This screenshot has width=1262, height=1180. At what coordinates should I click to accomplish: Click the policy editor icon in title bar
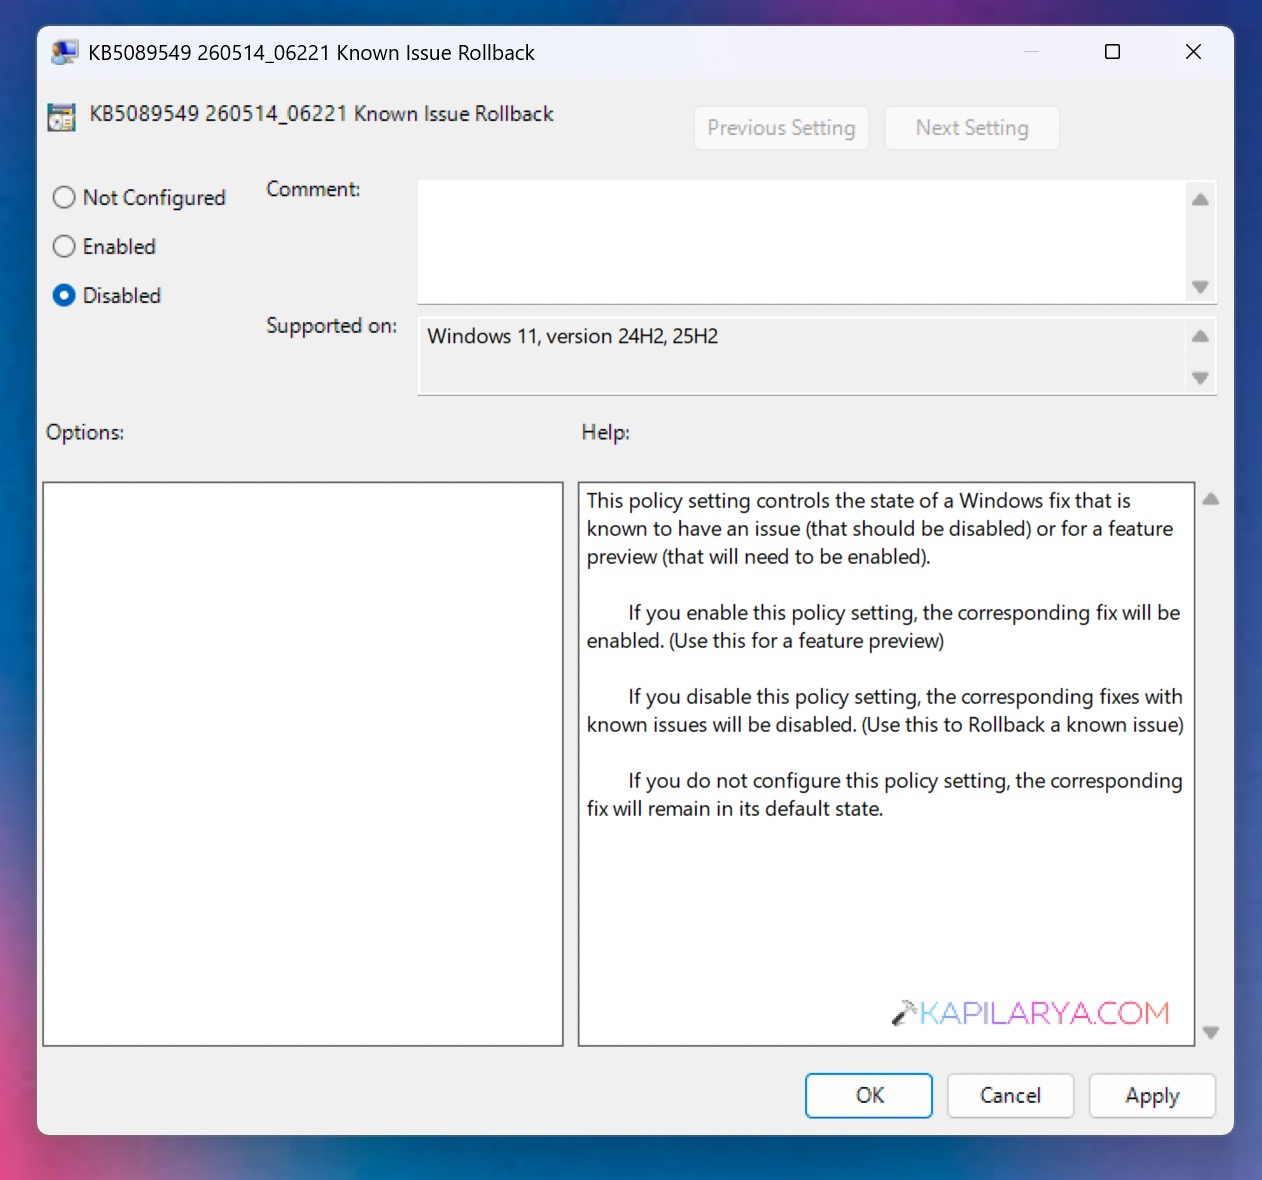[65, 52]
